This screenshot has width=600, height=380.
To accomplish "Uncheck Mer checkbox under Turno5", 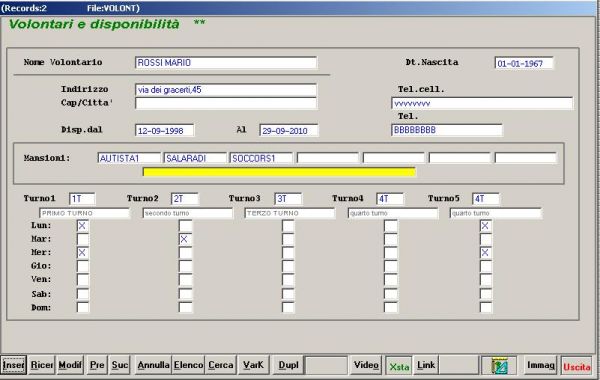I will [x=486, y=253].
